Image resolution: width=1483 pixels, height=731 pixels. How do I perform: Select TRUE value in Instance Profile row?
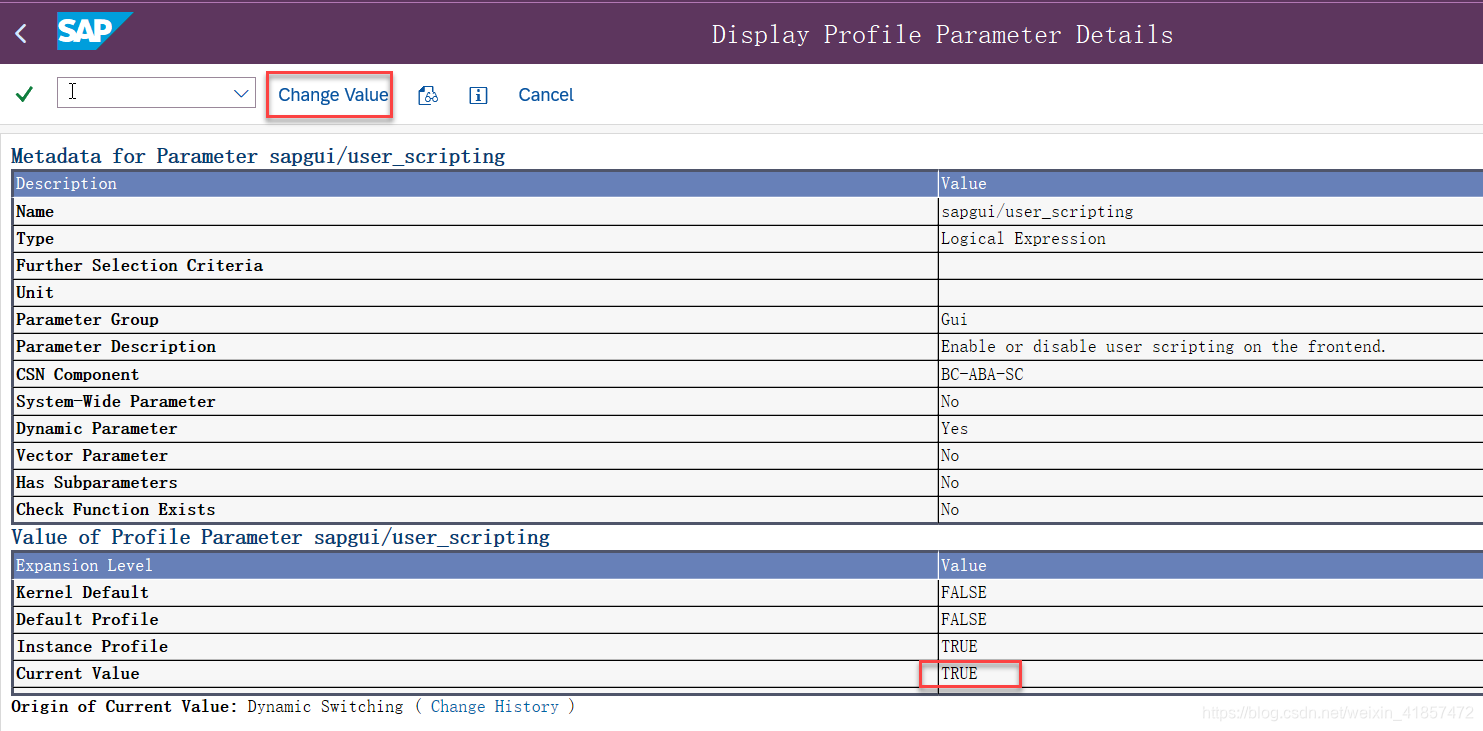click(x=959, y=646)
